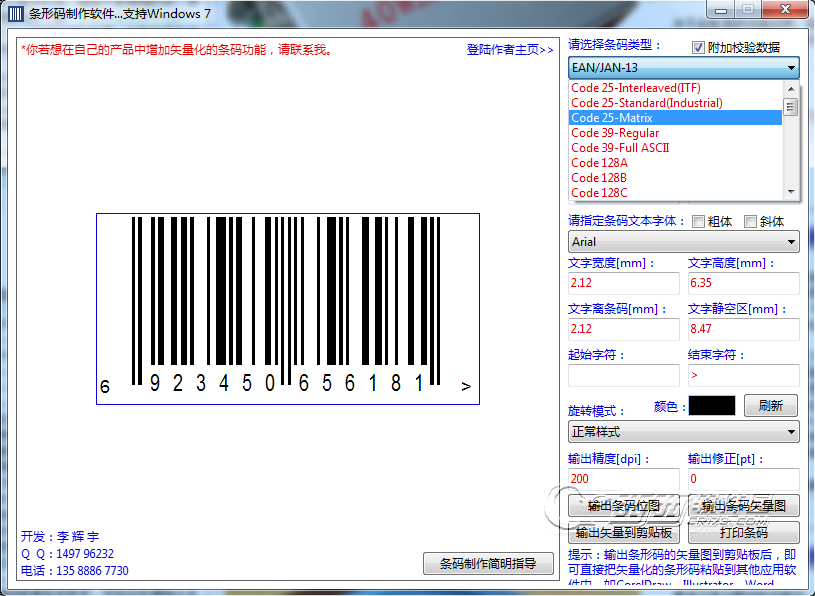Enable the 粗体 bold checkbox
Screen dimensions: 815x596
pyautogui.click(x=698, y=222)
